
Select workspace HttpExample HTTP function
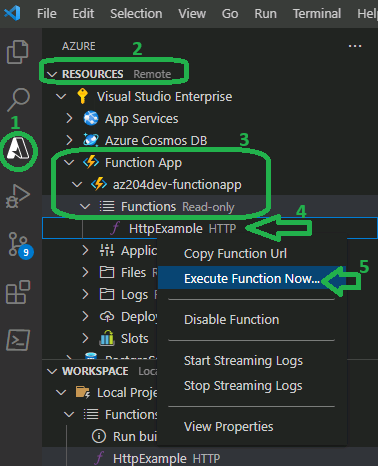click(210, 458)
